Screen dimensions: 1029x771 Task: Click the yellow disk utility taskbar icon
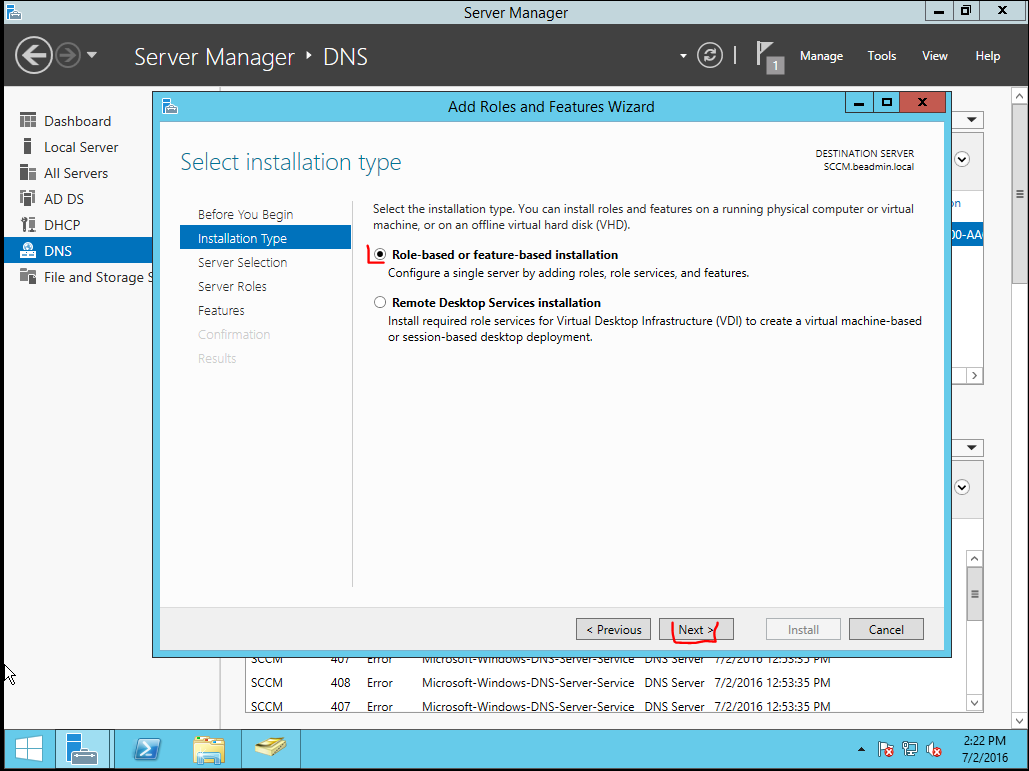pos(270,747)
